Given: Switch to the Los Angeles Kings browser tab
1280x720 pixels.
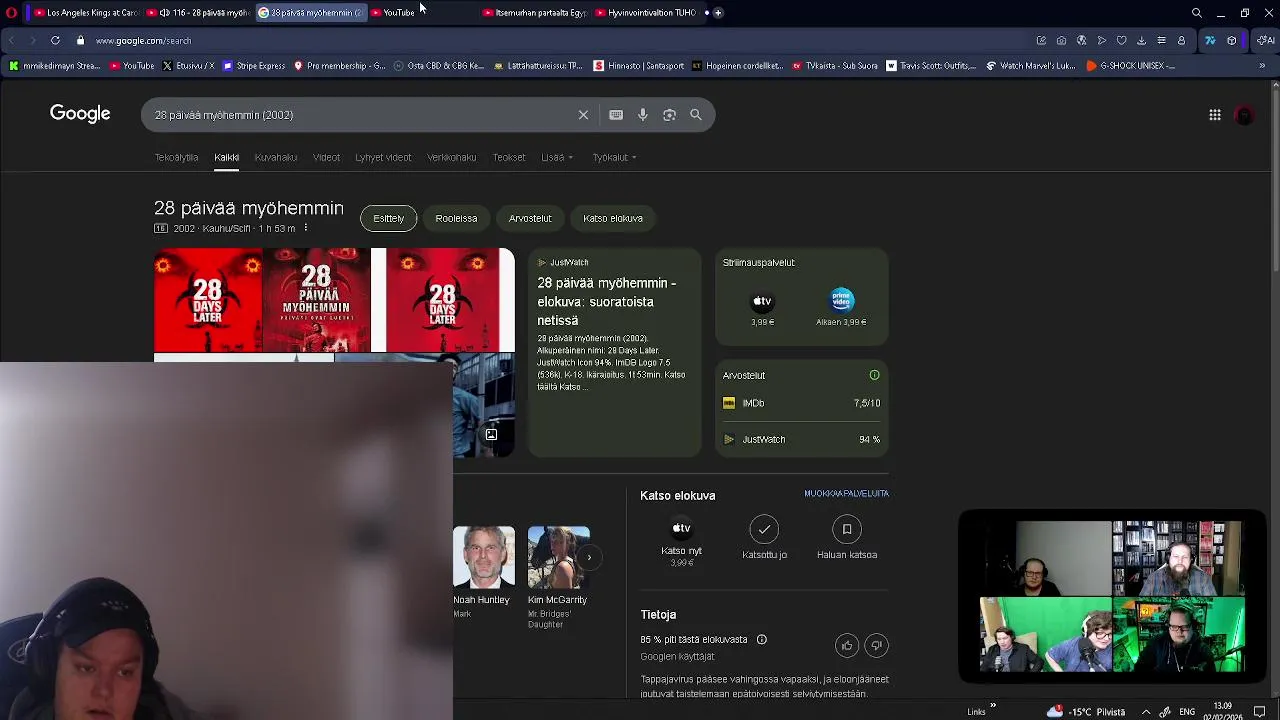Looking at the screenshot, I should (85, 13).
